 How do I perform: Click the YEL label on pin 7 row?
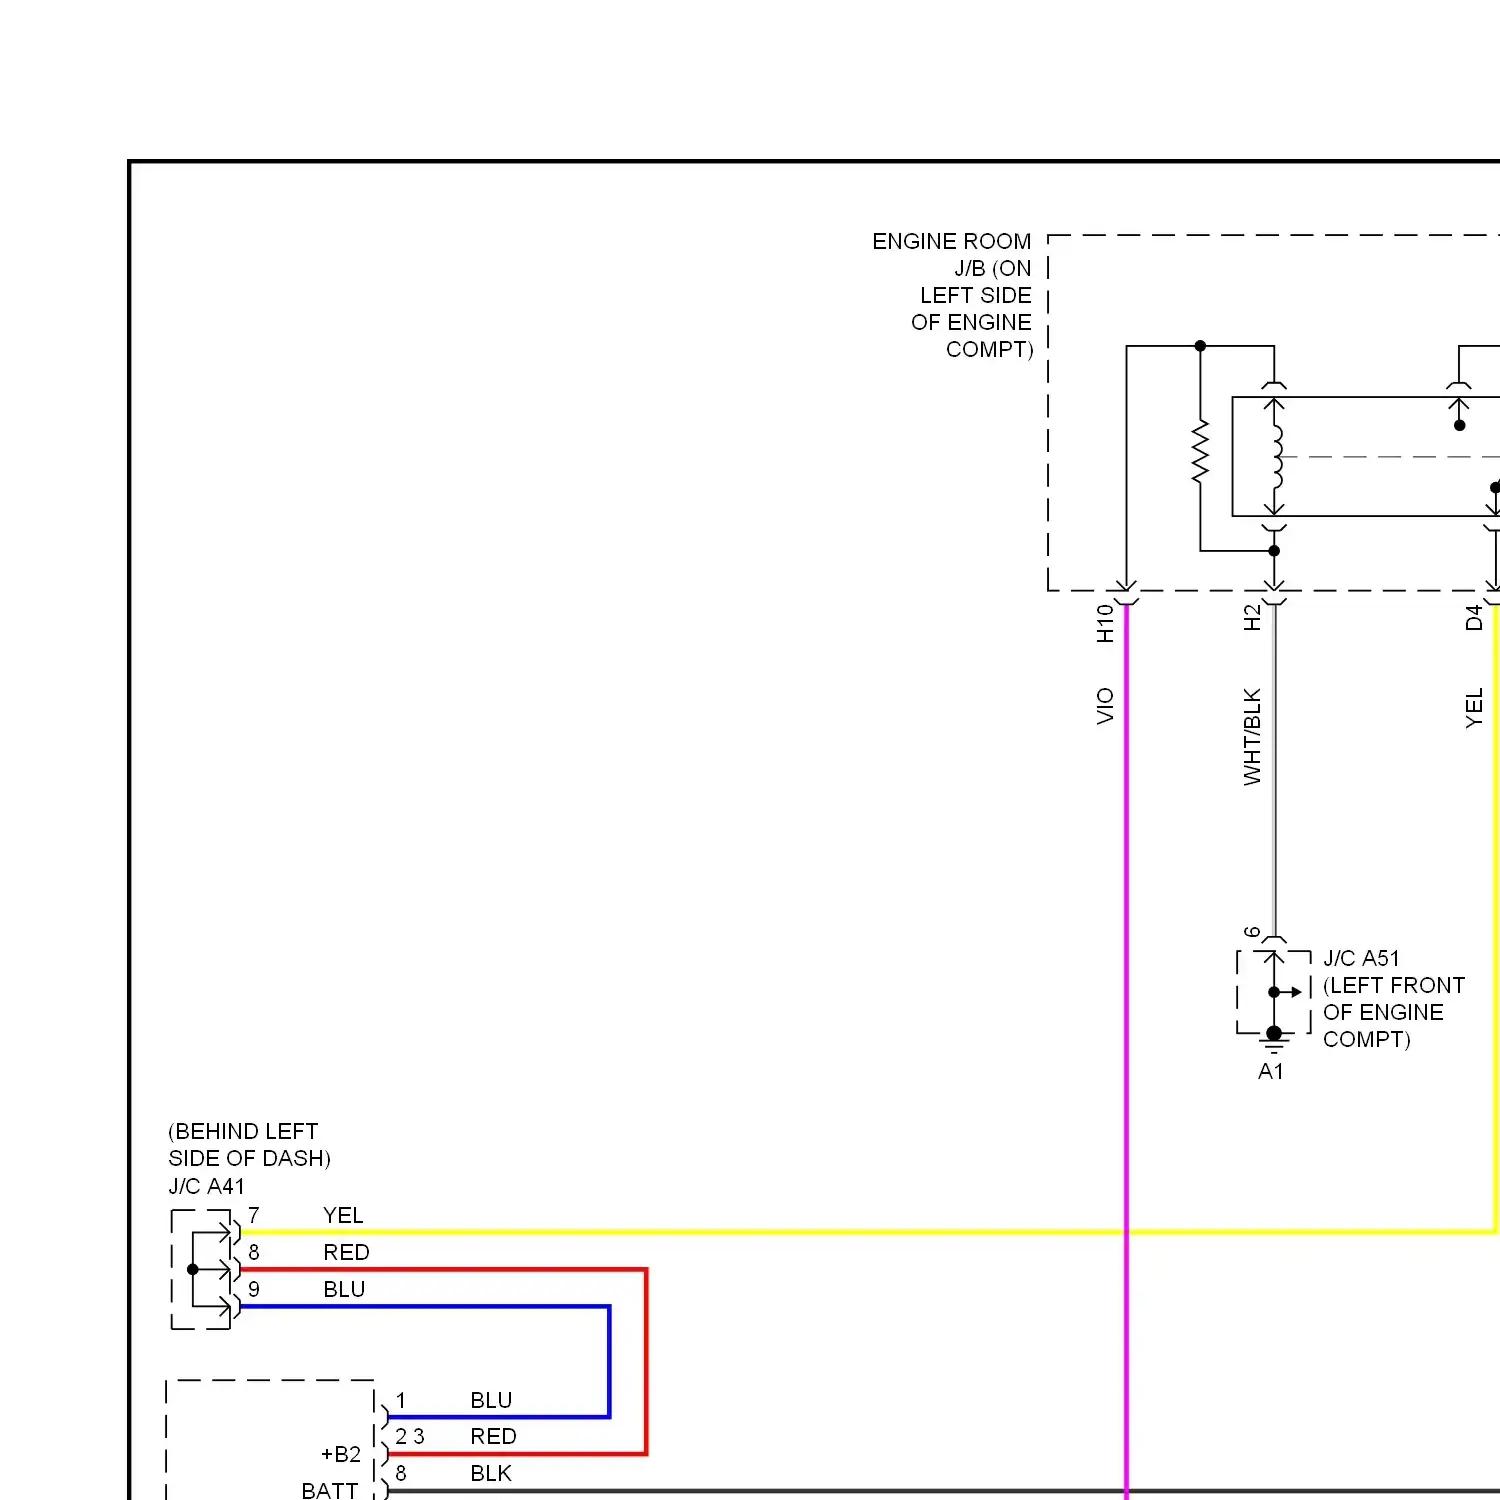343,1216
